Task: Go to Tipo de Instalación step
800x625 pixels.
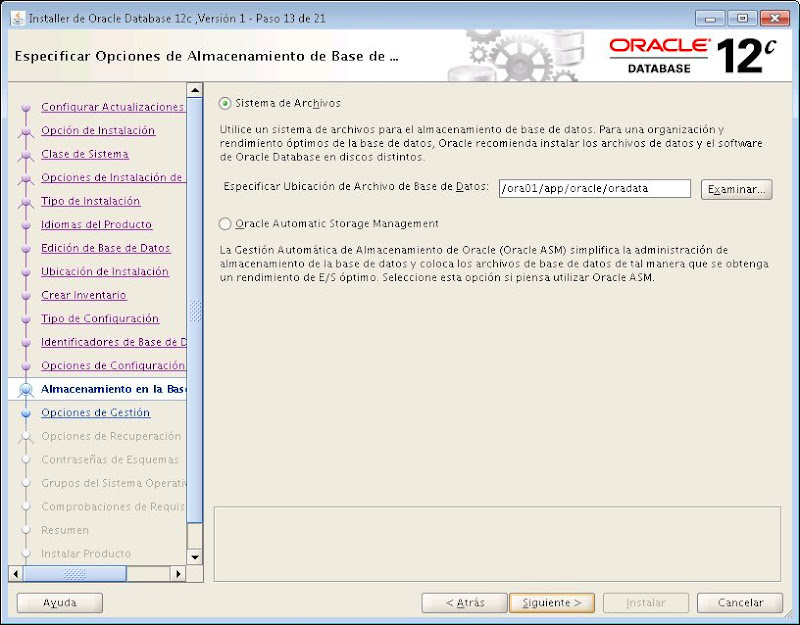Action: 90,201
